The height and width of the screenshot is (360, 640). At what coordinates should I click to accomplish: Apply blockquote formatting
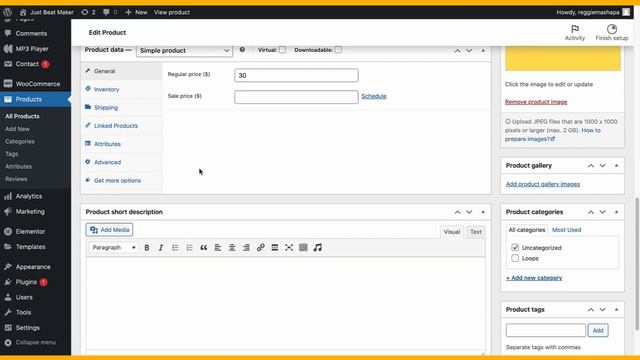pyautogui.click(x=204, y=247)
